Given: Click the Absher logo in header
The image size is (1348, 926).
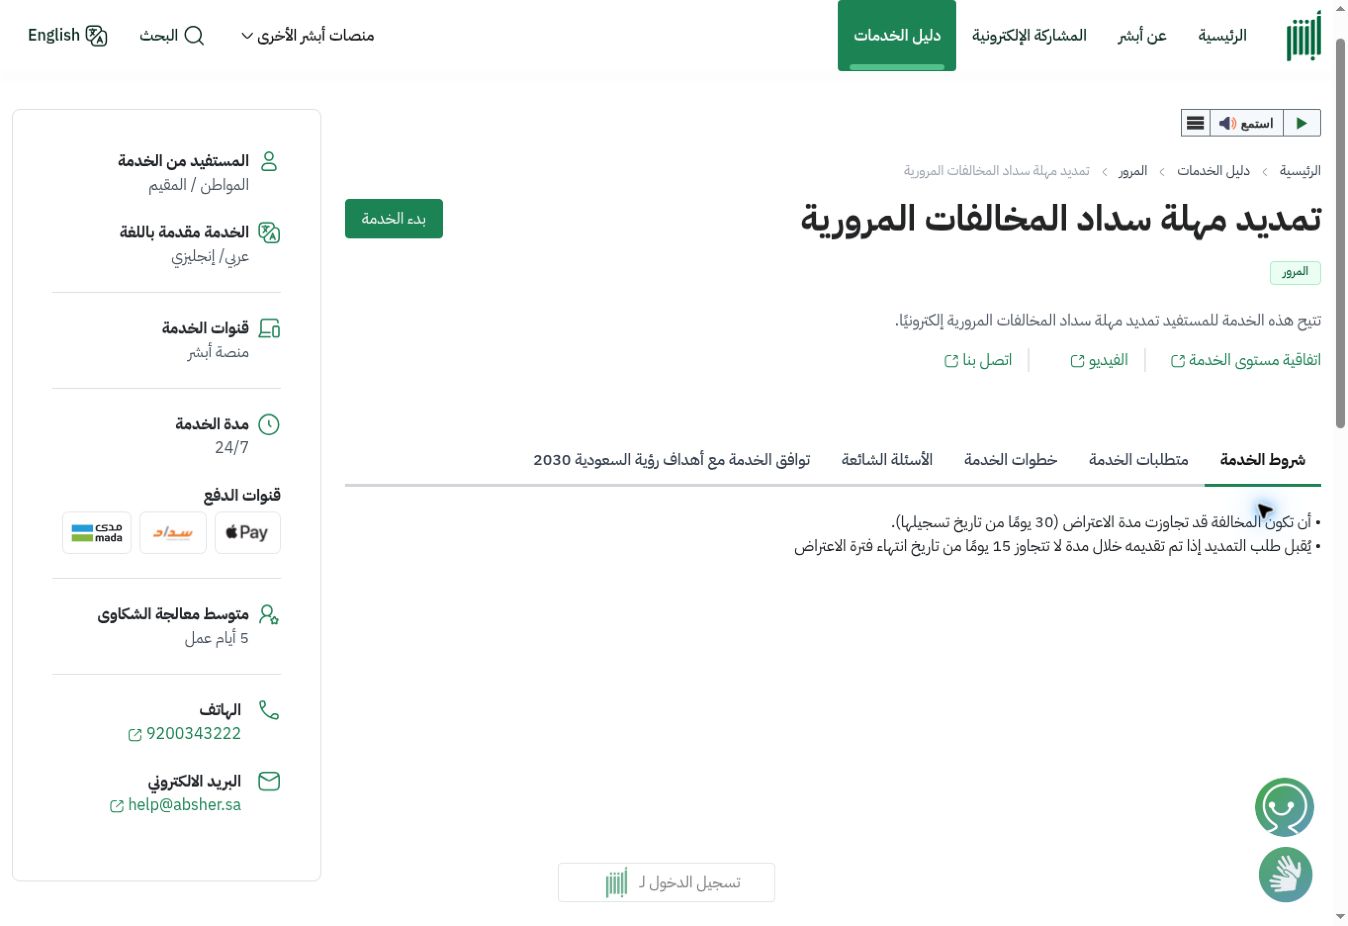Looking at the screenshot, I should point(1303,37).
